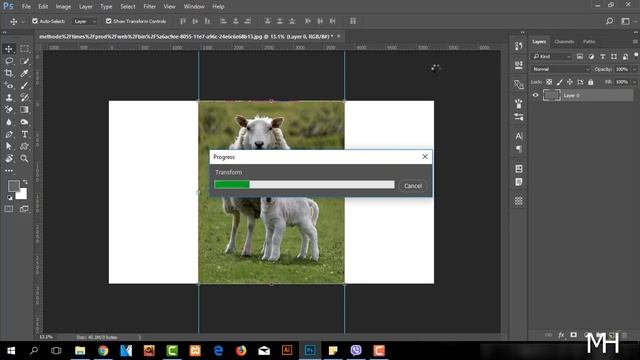Viewport: 640px width, 360px height.
Task: Switch to the Channels tab
Action: (564, 42)
